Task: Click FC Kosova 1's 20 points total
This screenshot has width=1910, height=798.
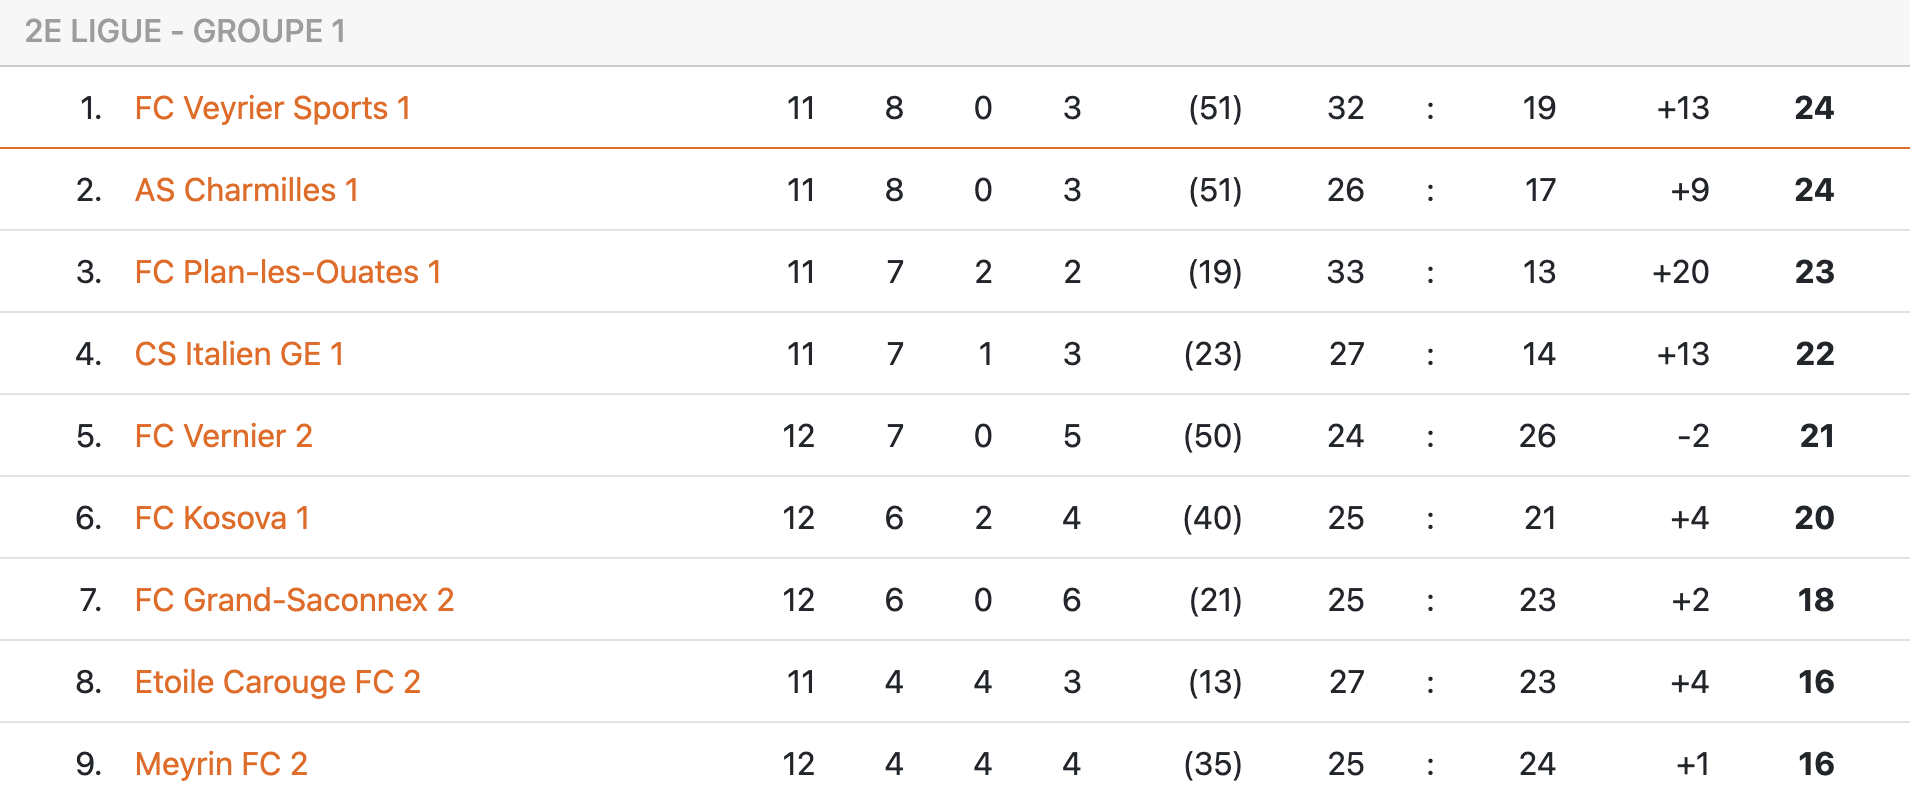Action: click(x=1814, y=518)
